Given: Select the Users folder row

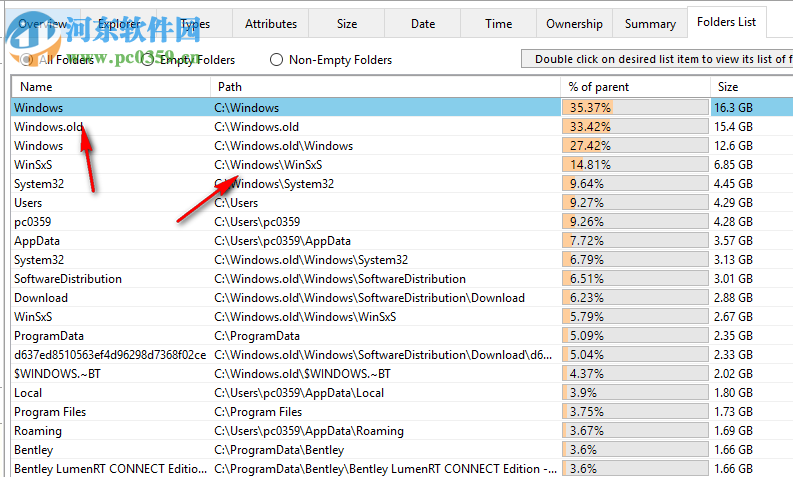Looking at the screenshot, I should click(402, 203).
